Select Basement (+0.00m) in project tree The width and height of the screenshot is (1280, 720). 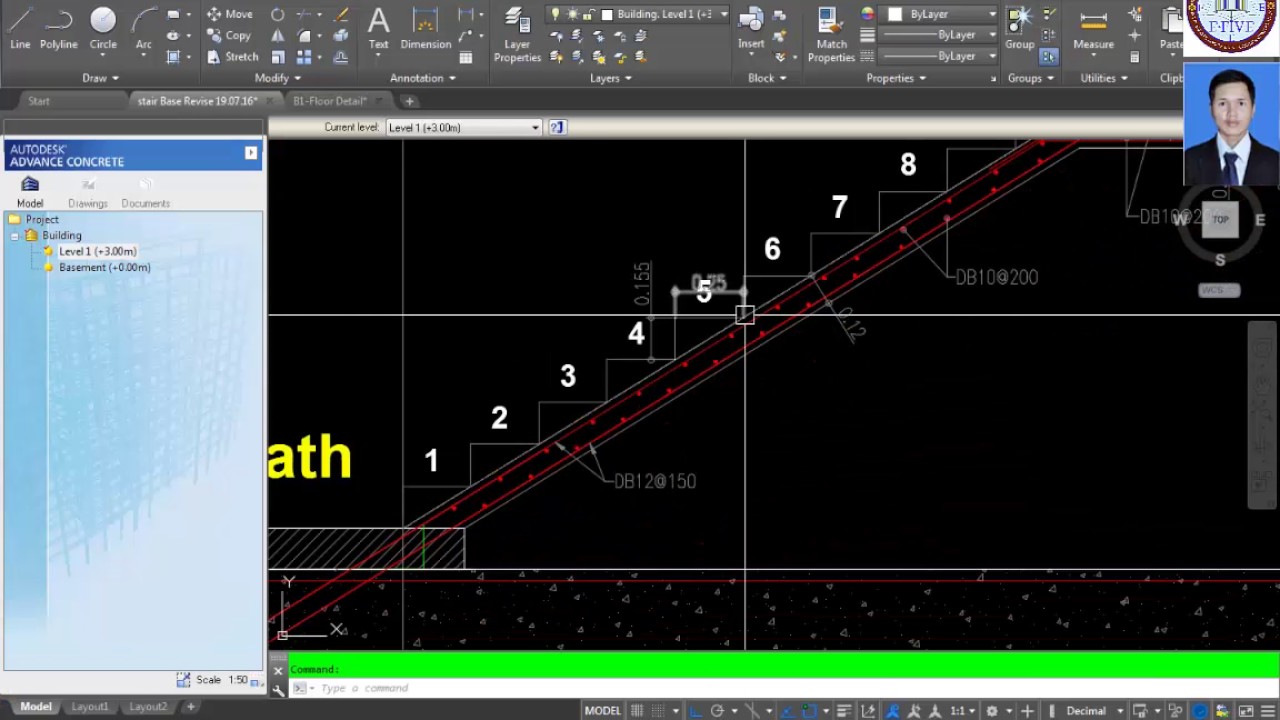(104, 268)
